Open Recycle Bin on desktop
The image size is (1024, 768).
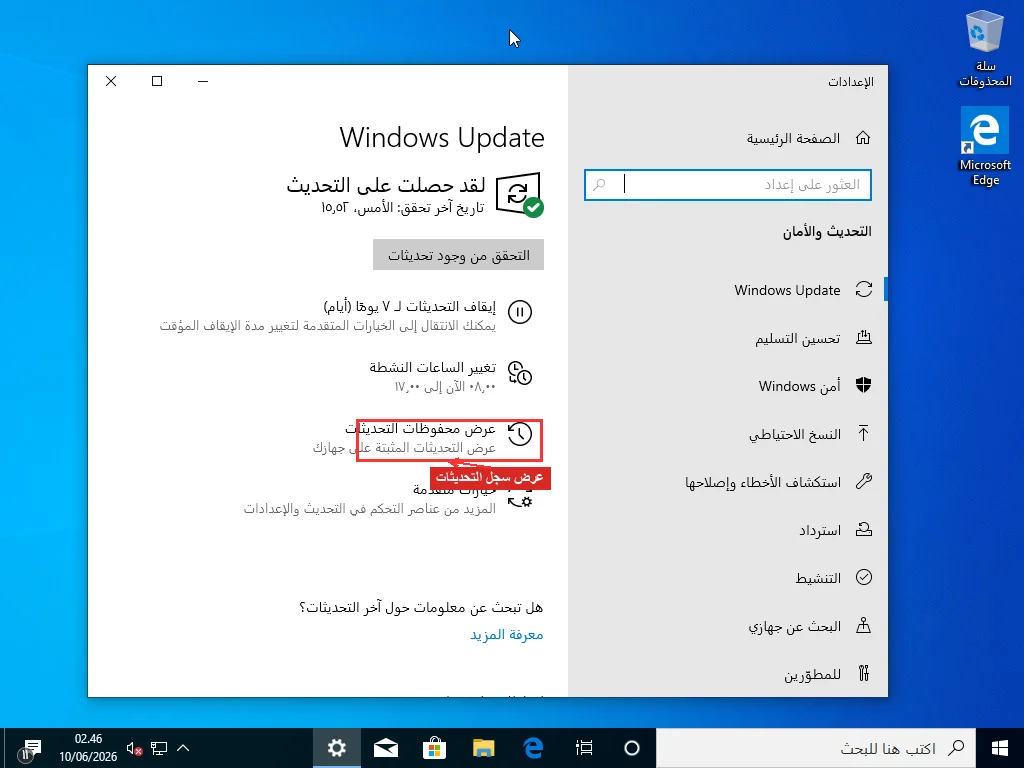(985, 49)
